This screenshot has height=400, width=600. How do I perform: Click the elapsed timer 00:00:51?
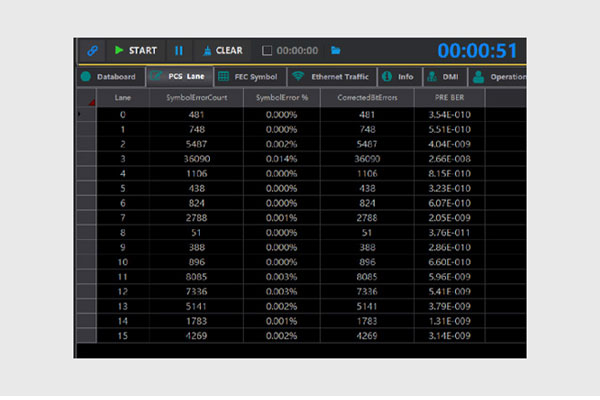tap(477, 51)
